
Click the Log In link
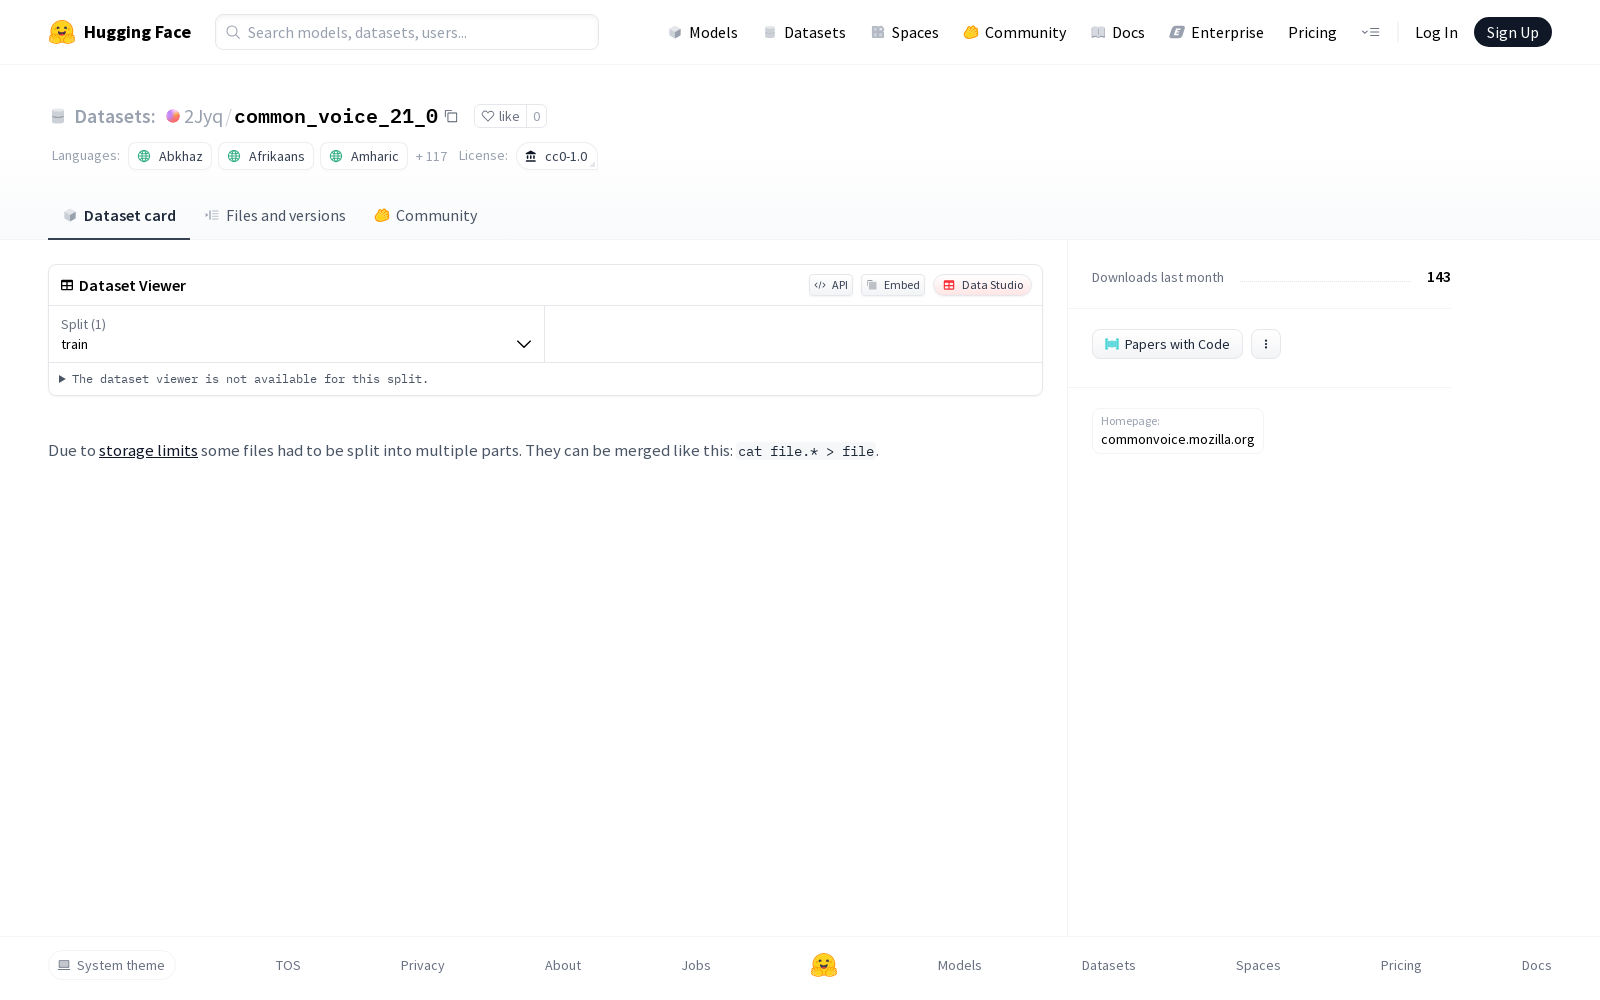[1436, 32]
